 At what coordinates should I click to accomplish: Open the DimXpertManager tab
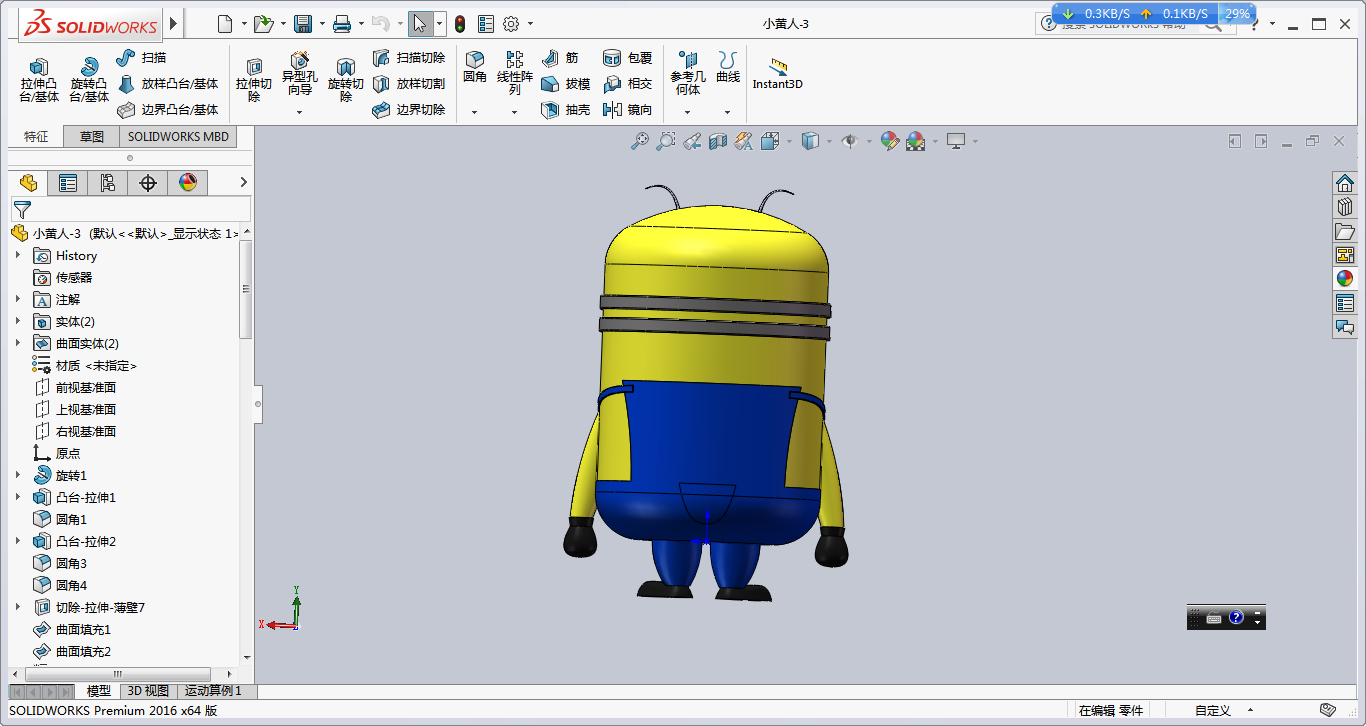point(148,182)
